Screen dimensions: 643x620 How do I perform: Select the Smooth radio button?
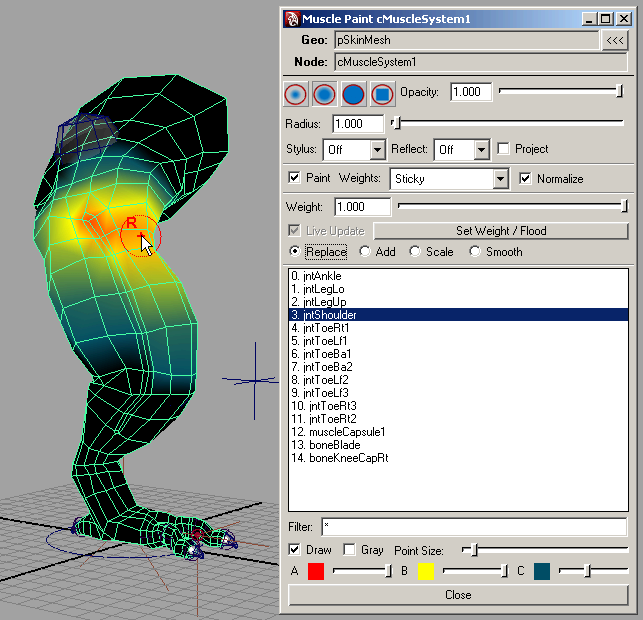point(475,252)
